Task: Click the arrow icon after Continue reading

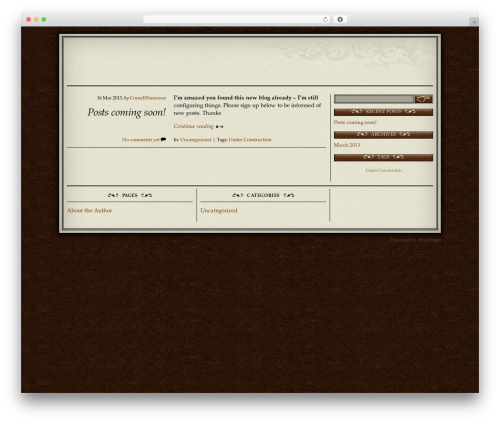Action: point(219,127)
